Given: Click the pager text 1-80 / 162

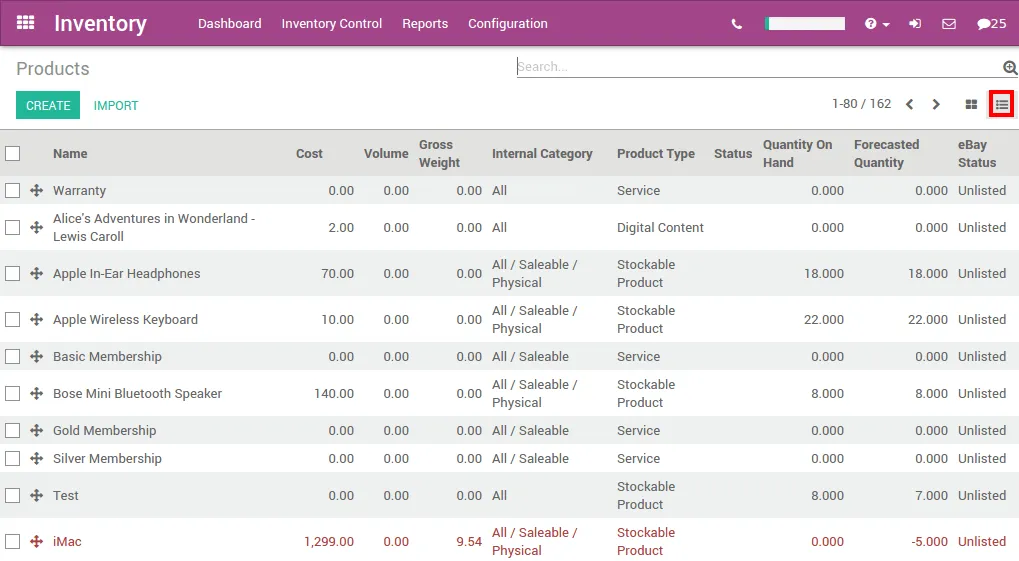Looking at the screenshot, I should [x=861, y=104].
